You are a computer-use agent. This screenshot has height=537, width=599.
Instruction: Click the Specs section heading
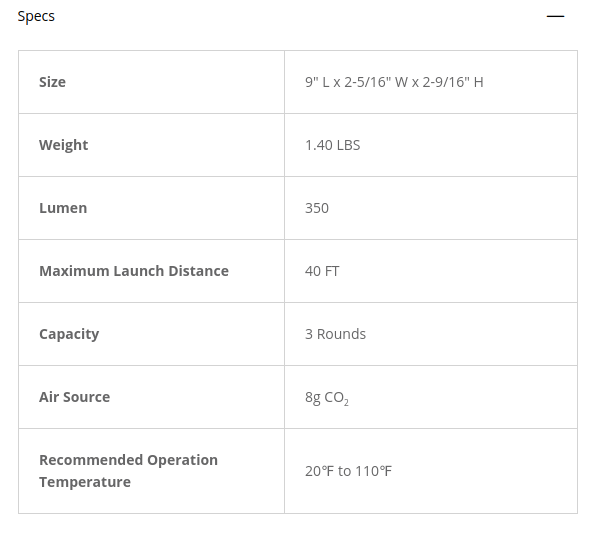(36, 16)
